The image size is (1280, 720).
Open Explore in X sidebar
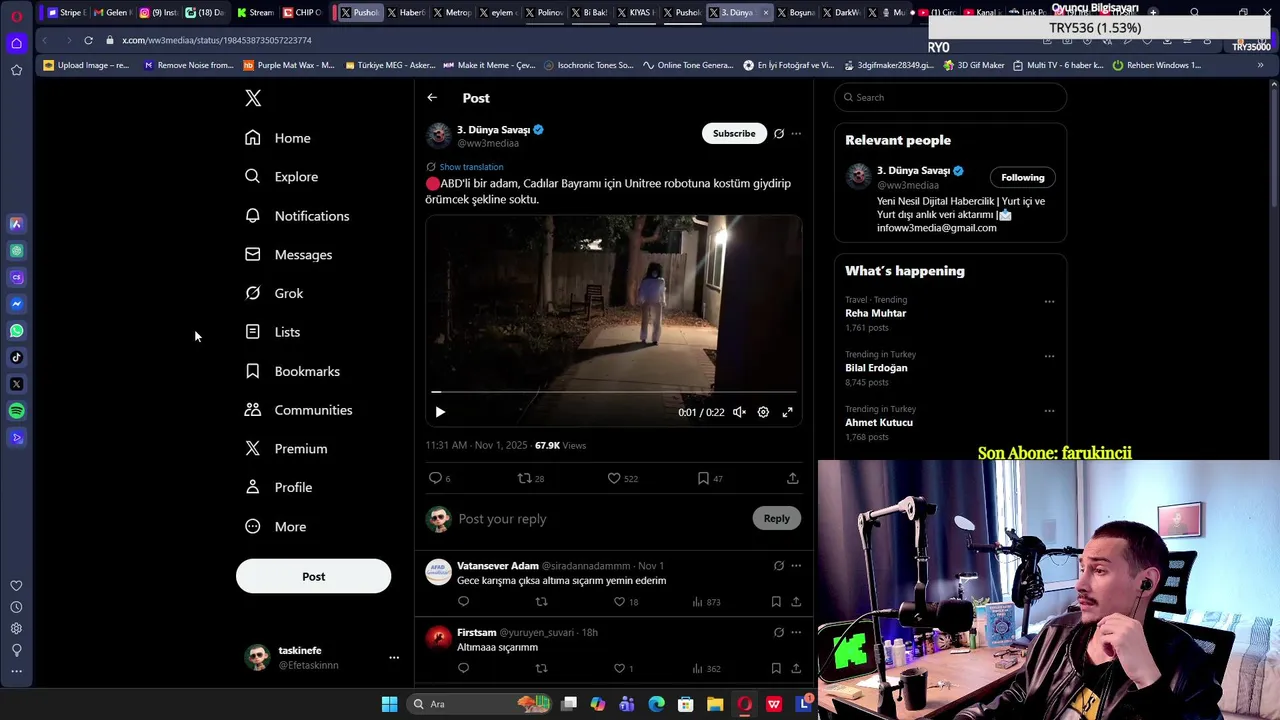(x=282, y=177)
